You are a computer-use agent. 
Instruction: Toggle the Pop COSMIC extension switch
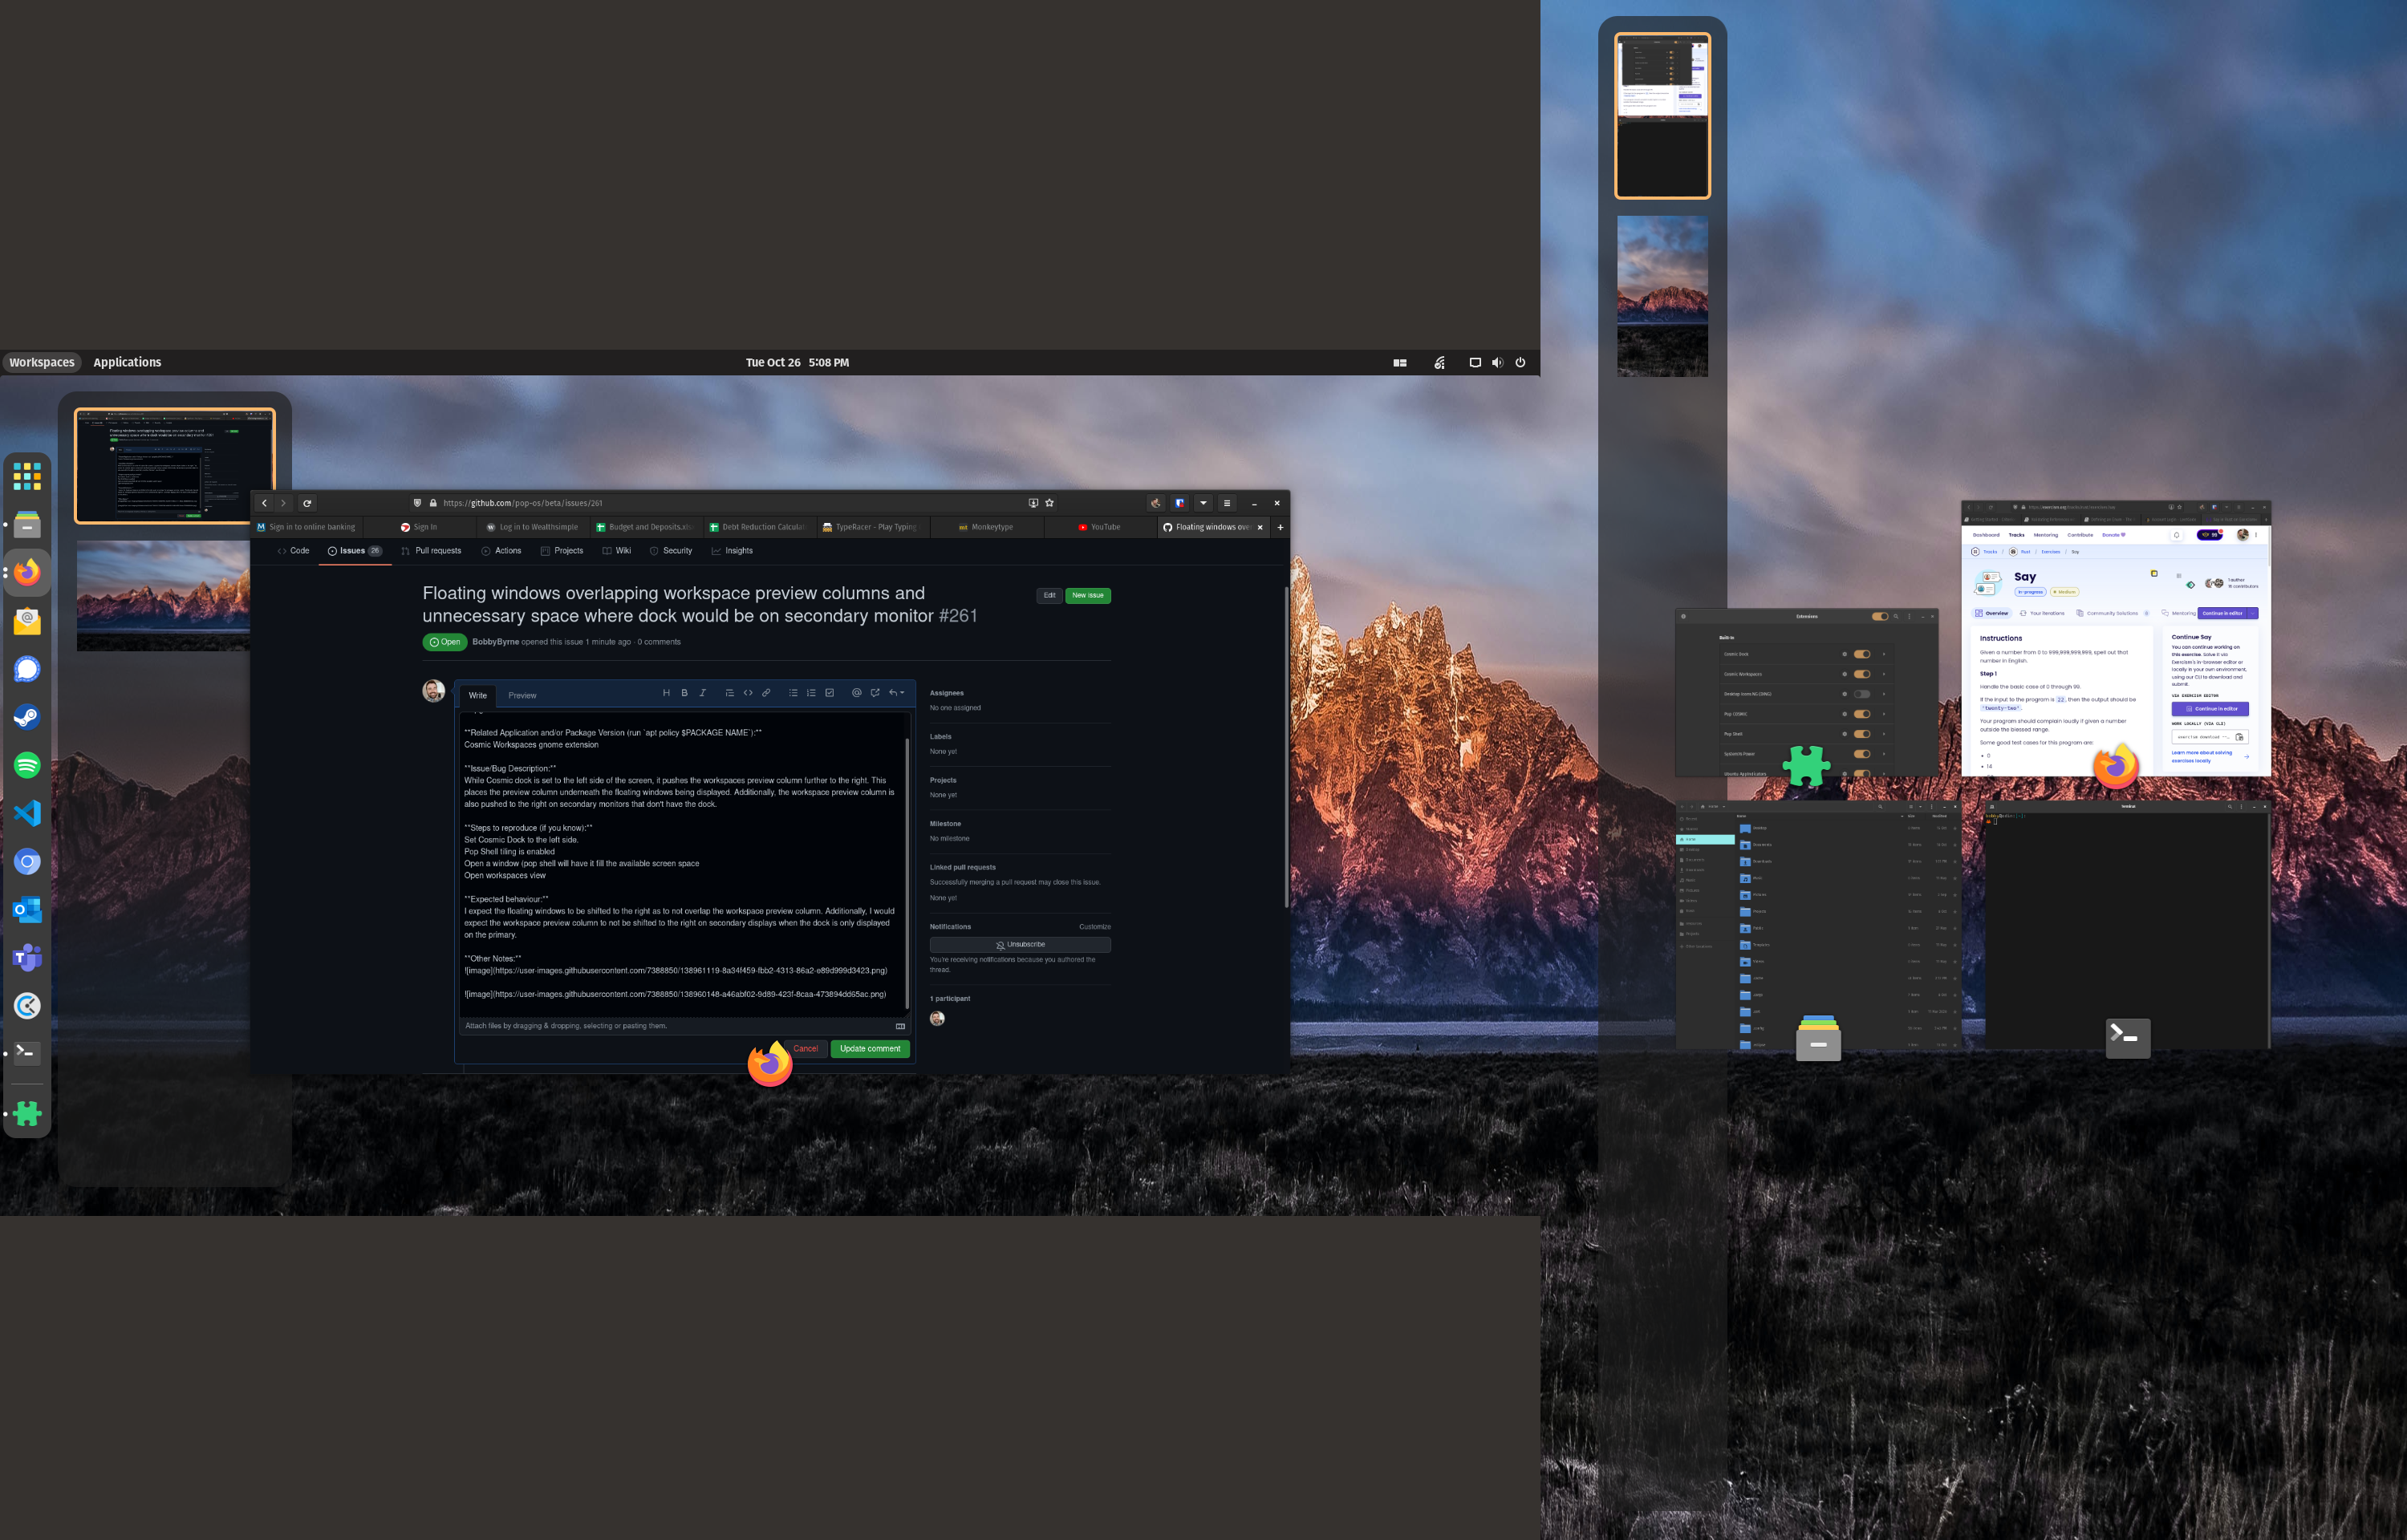[x=1862, y=714]
